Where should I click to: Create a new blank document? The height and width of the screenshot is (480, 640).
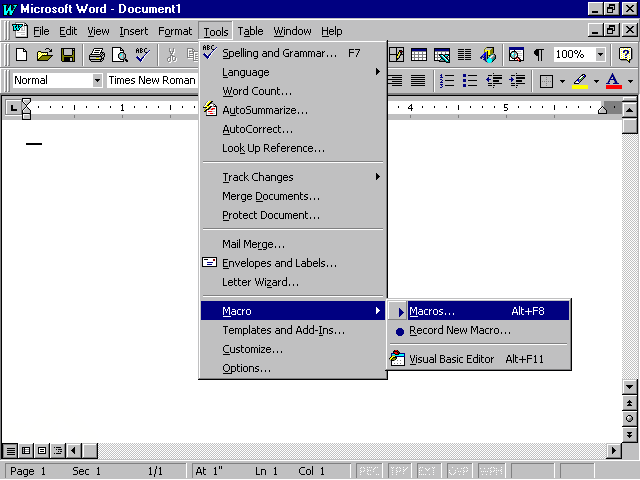coord(22,55)
